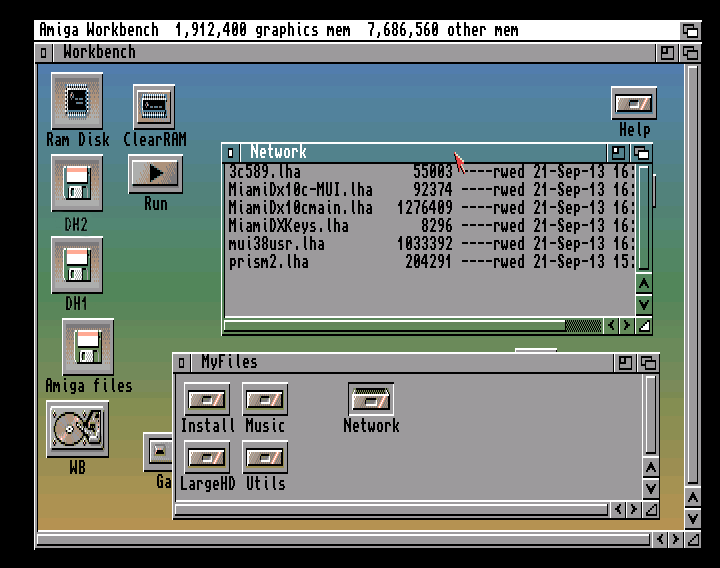
Task: Select the prism2.lha file row
Action: click(431, 262)
